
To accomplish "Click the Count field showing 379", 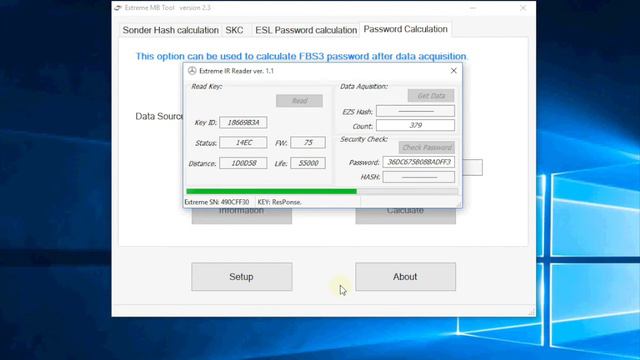I will [x=415, y=125].
